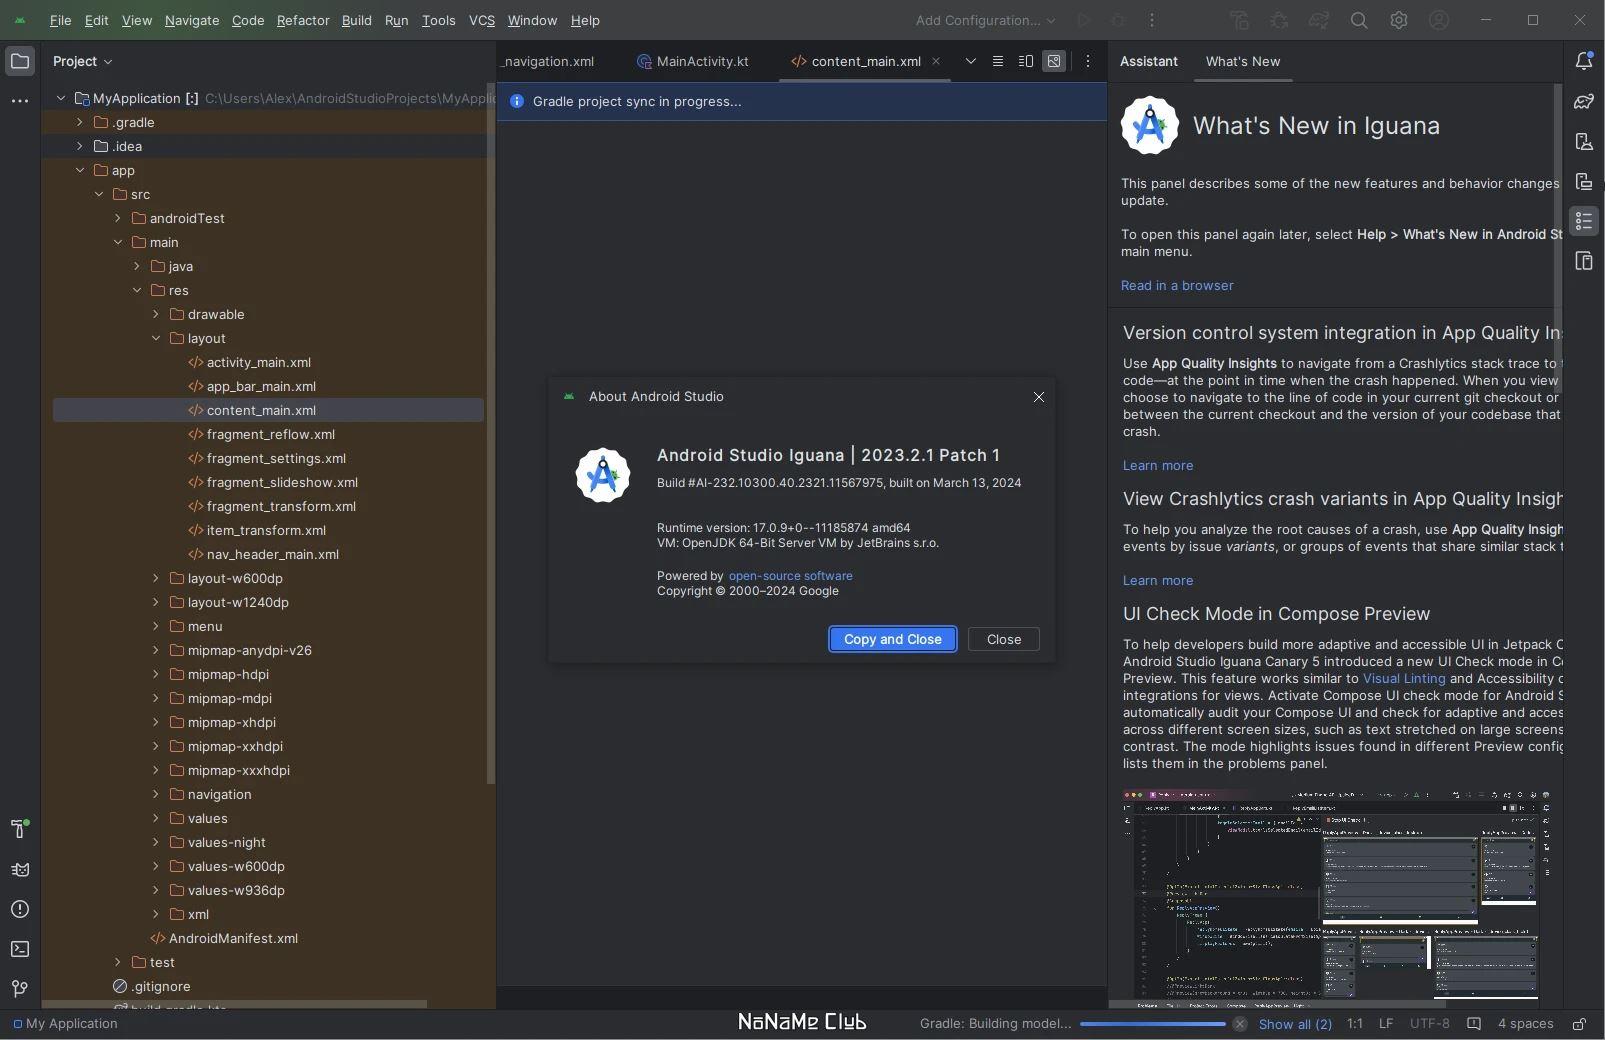Switch editor to Split view mode
The image size is (1605, 1040).
(x=1025, y=61)
